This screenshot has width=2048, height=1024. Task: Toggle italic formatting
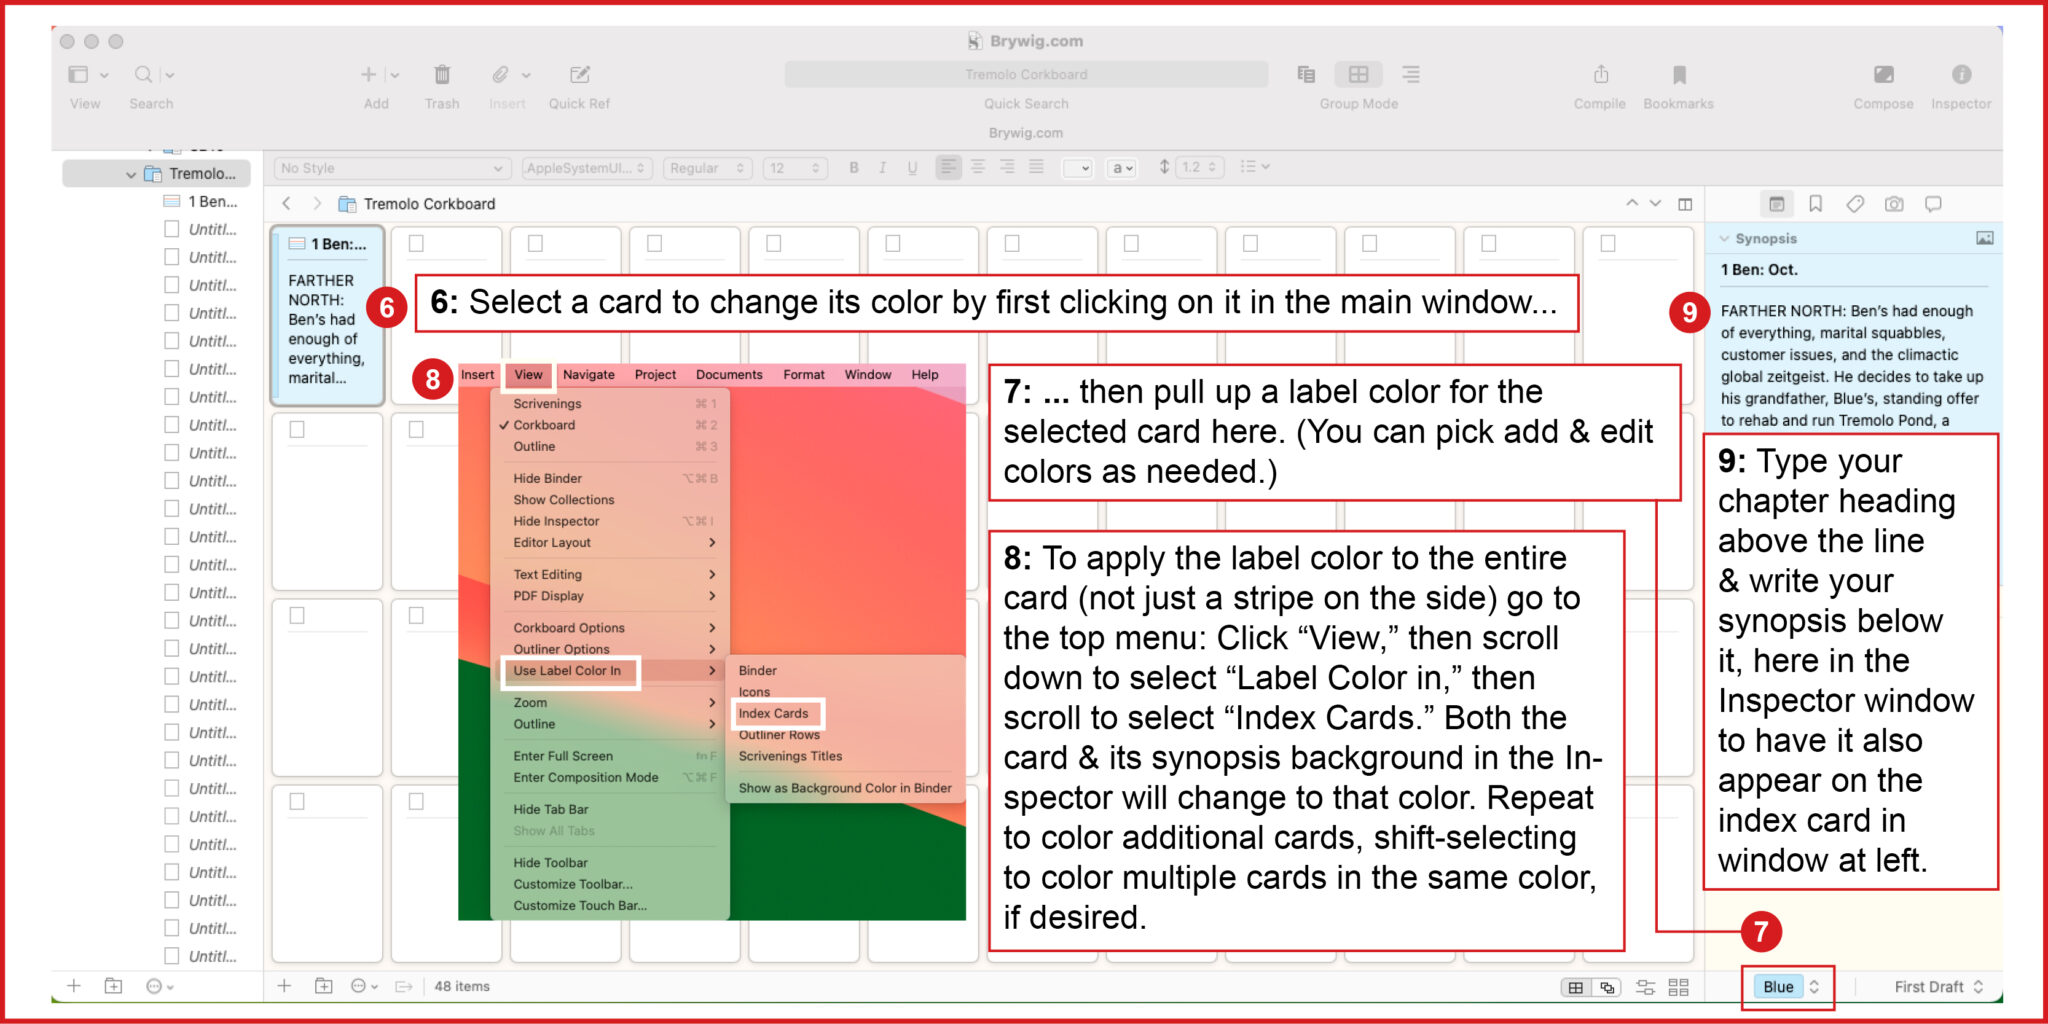882,168
